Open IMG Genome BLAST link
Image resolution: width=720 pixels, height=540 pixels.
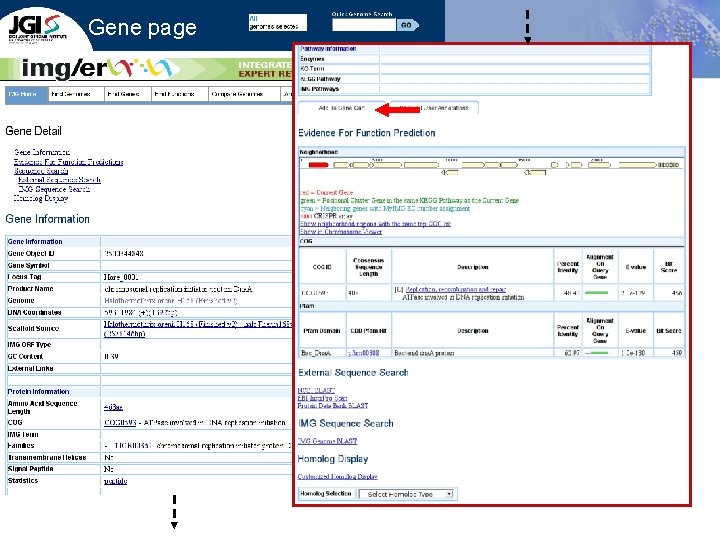[x=327, y=441]
